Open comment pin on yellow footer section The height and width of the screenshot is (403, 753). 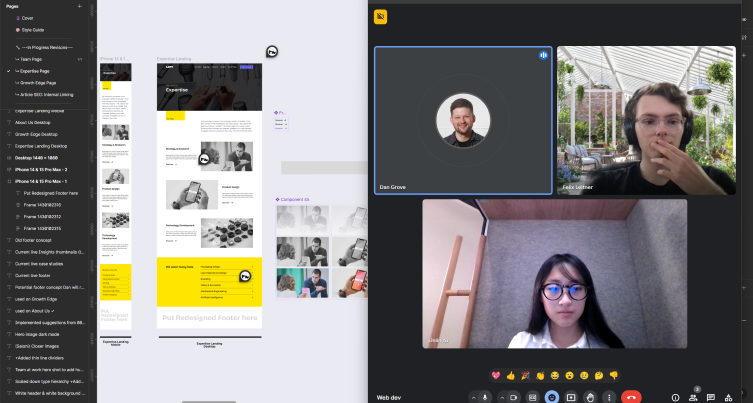[245, 276]
